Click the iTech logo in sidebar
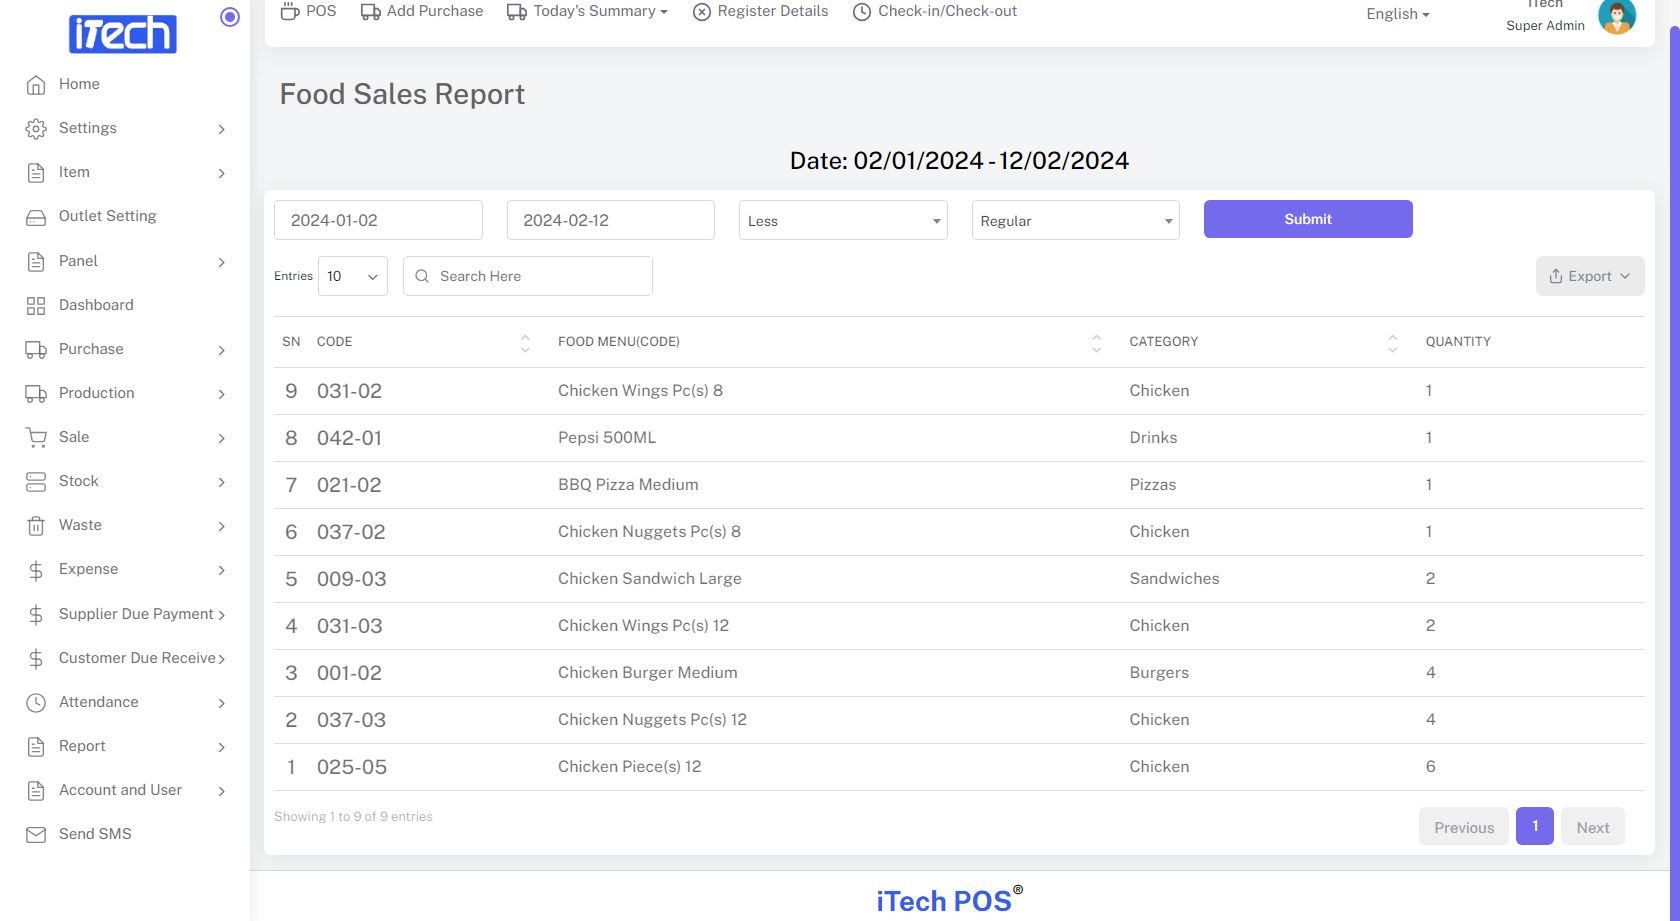The width and height of the screenshot is (1680, 921). click(x=122, y=34)
